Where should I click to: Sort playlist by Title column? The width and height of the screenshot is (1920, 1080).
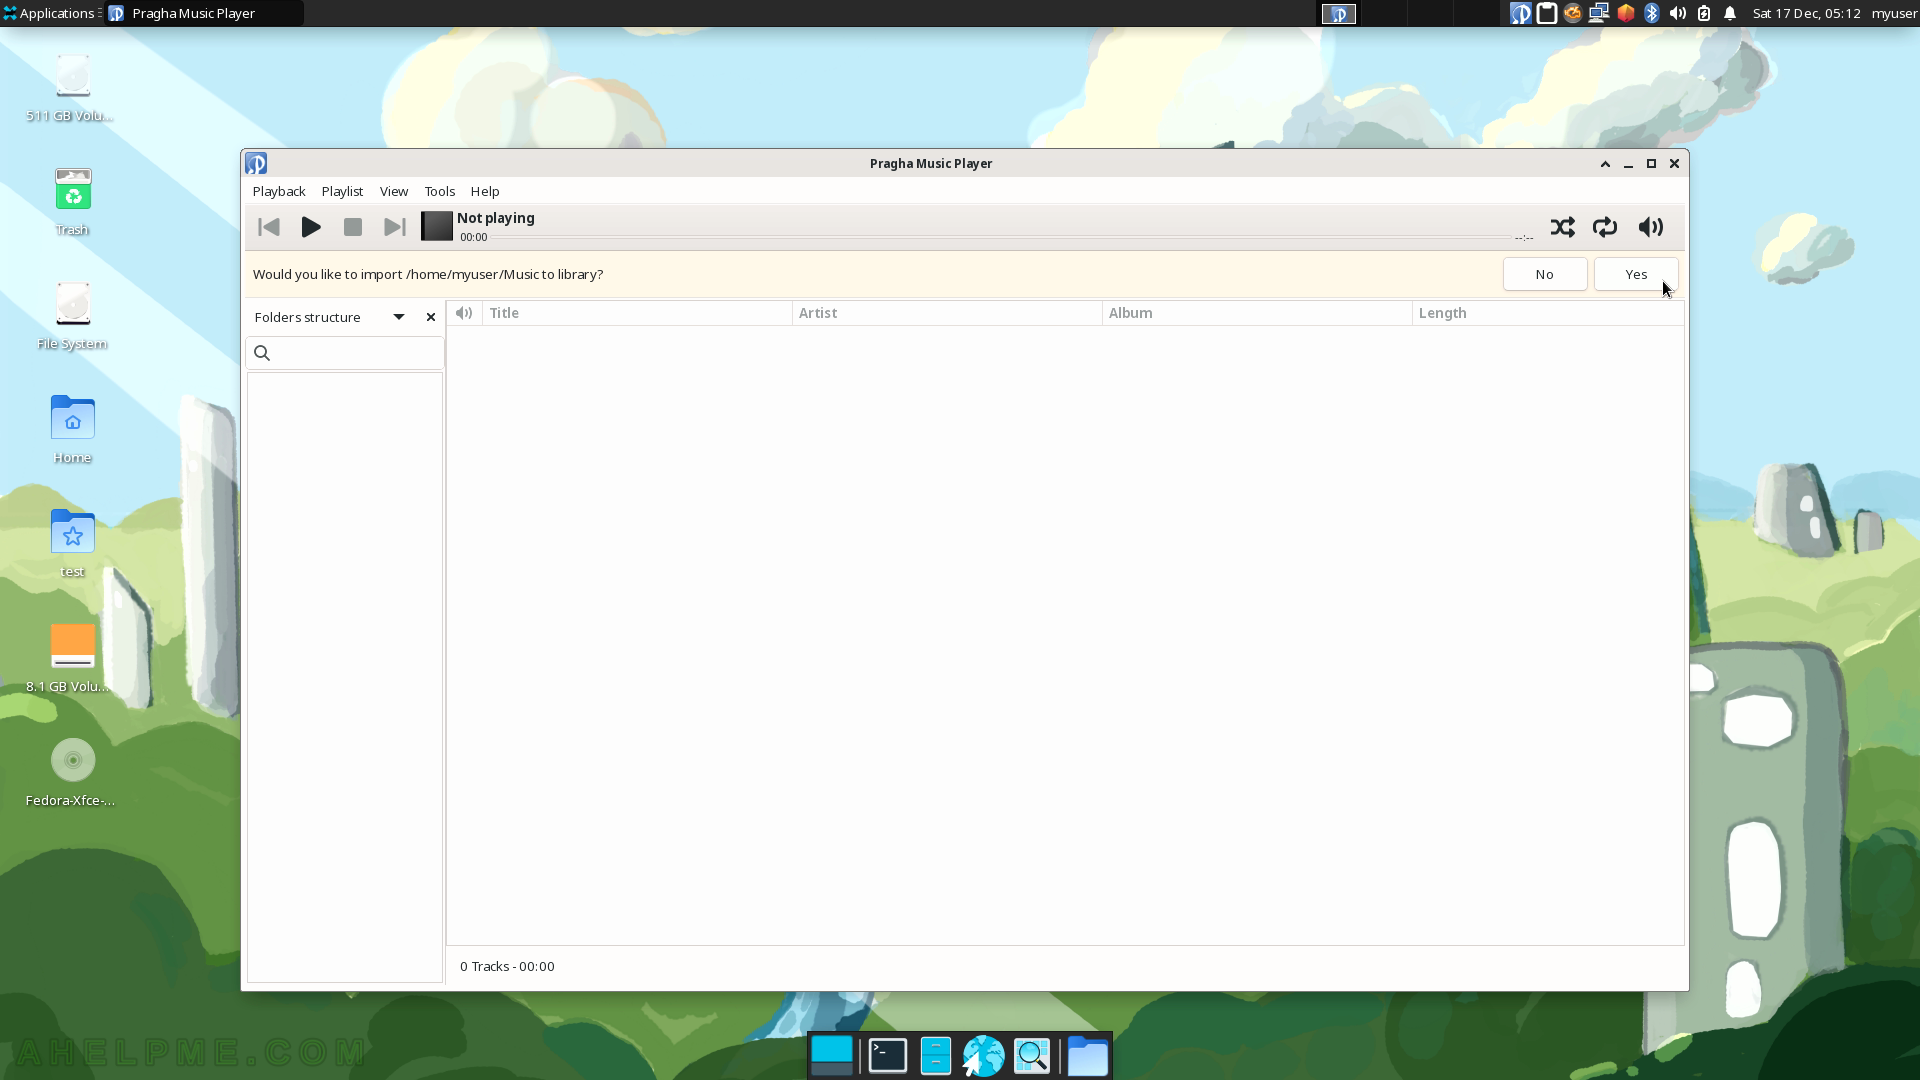[637, 313]
